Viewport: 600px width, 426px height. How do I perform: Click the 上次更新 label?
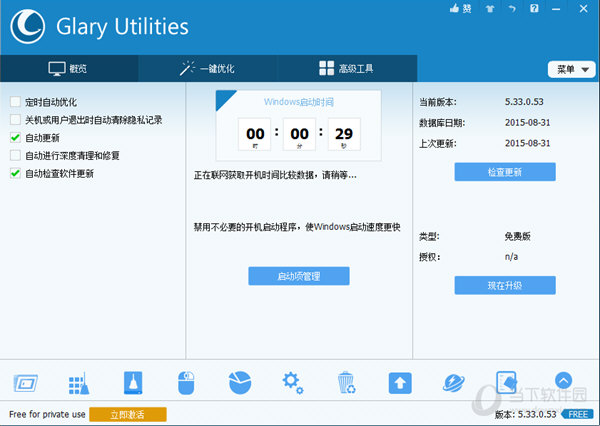click(437, 144)
